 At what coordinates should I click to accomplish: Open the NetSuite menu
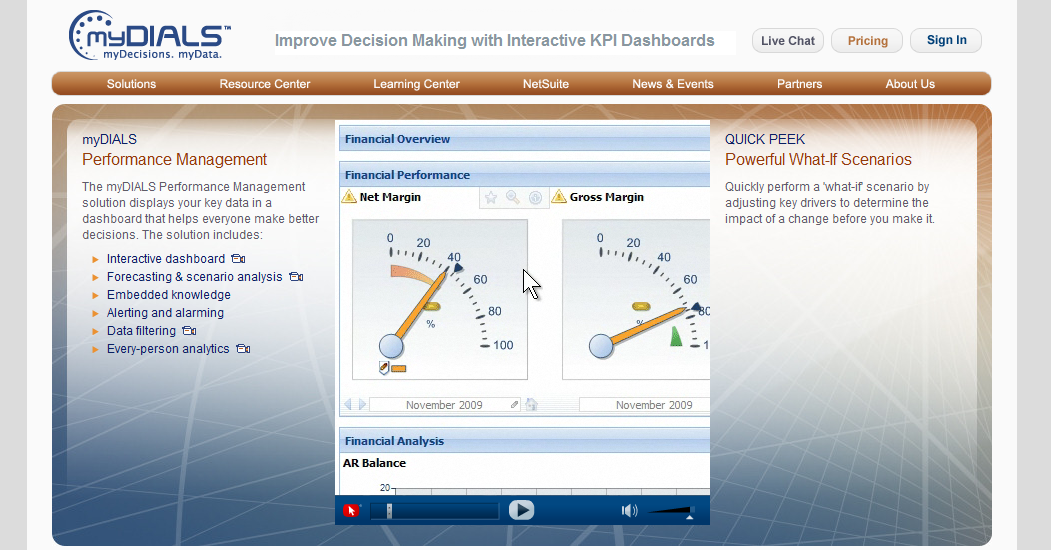(546, 84)
